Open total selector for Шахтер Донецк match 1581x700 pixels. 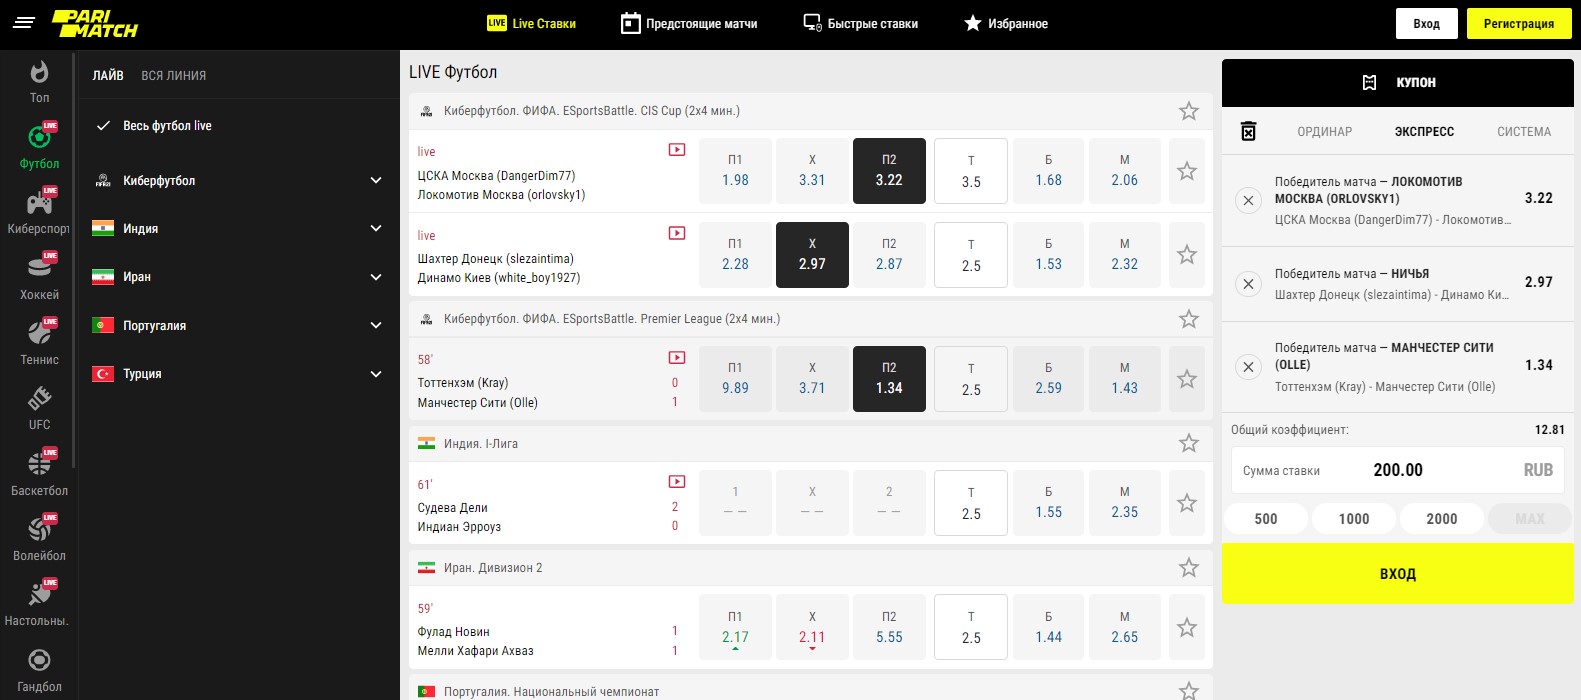971,255
